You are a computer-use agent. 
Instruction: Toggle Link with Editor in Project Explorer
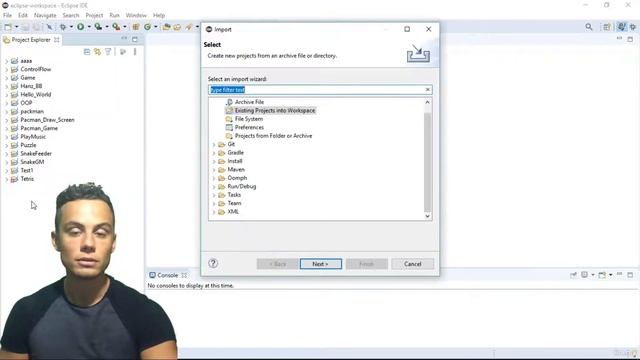[x=98, y=52]
